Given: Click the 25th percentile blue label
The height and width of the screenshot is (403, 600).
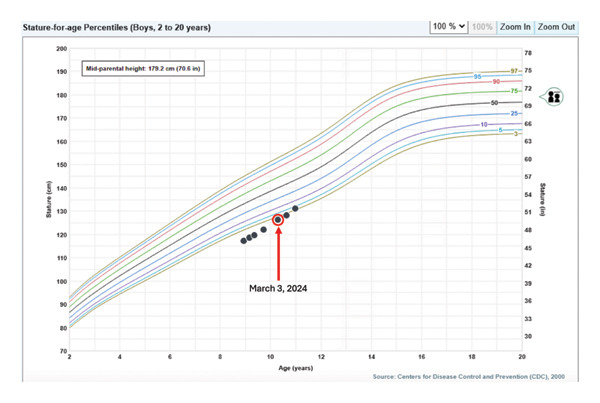Looking at the screenshot, I should [514, 113].
